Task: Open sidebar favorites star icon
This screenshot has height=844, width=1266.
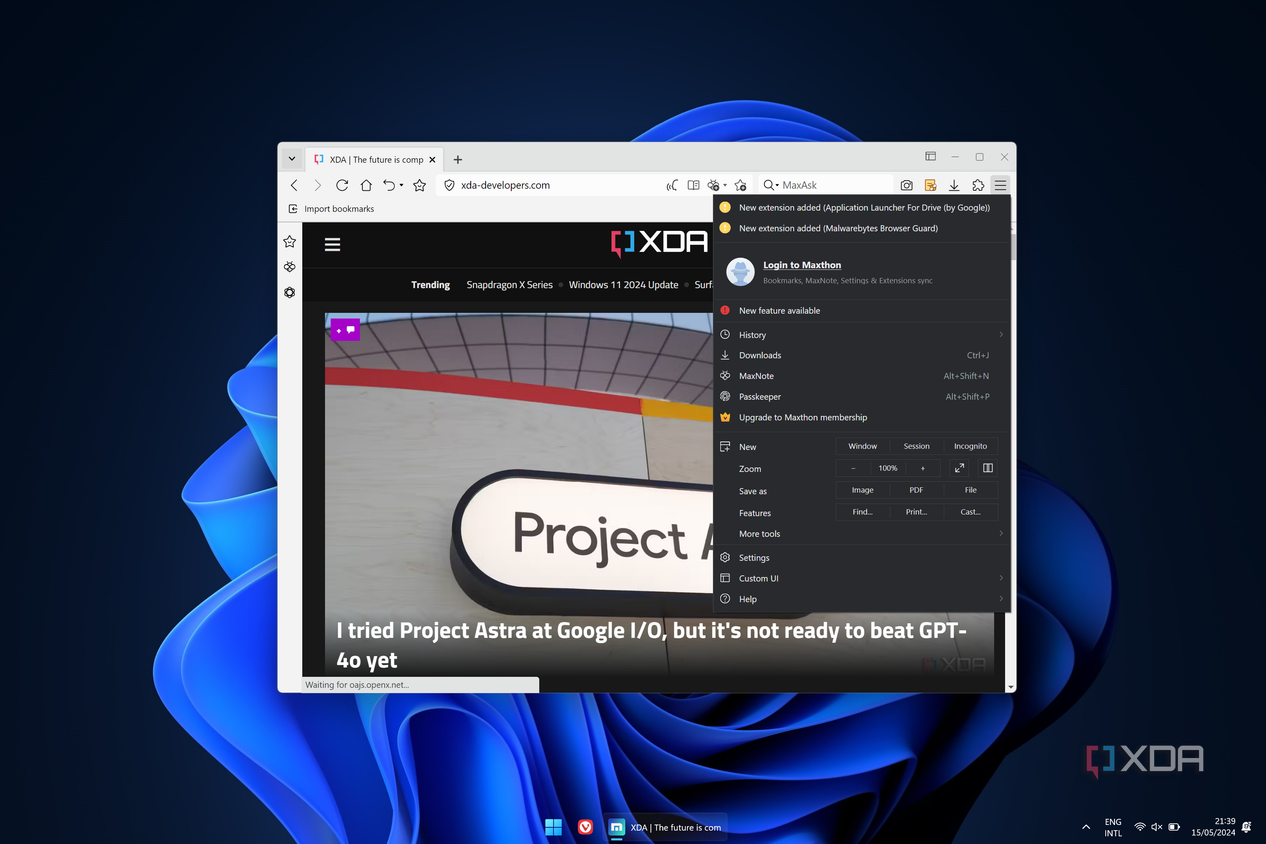Action: click(x=289, y=242)
